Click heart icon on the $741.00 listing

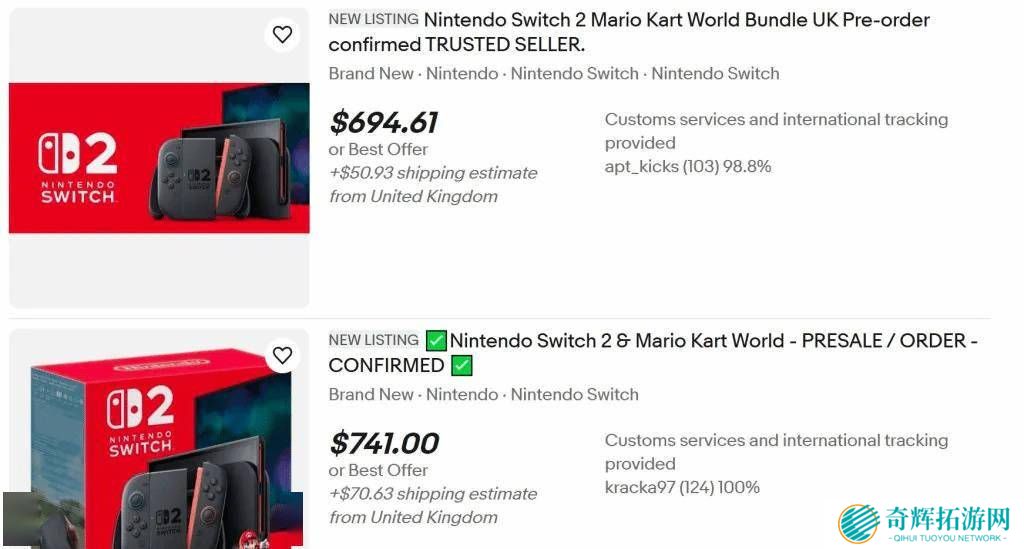(283, 356)
